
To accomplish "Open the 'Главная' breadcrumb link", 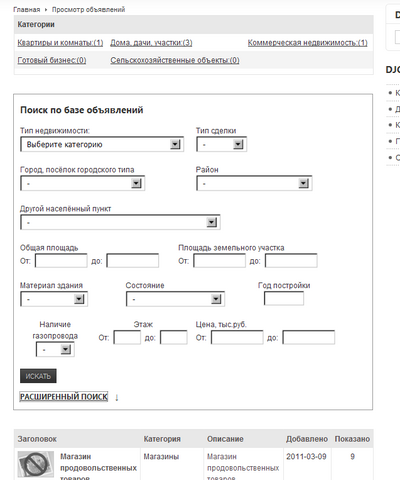I will point(26,9).
